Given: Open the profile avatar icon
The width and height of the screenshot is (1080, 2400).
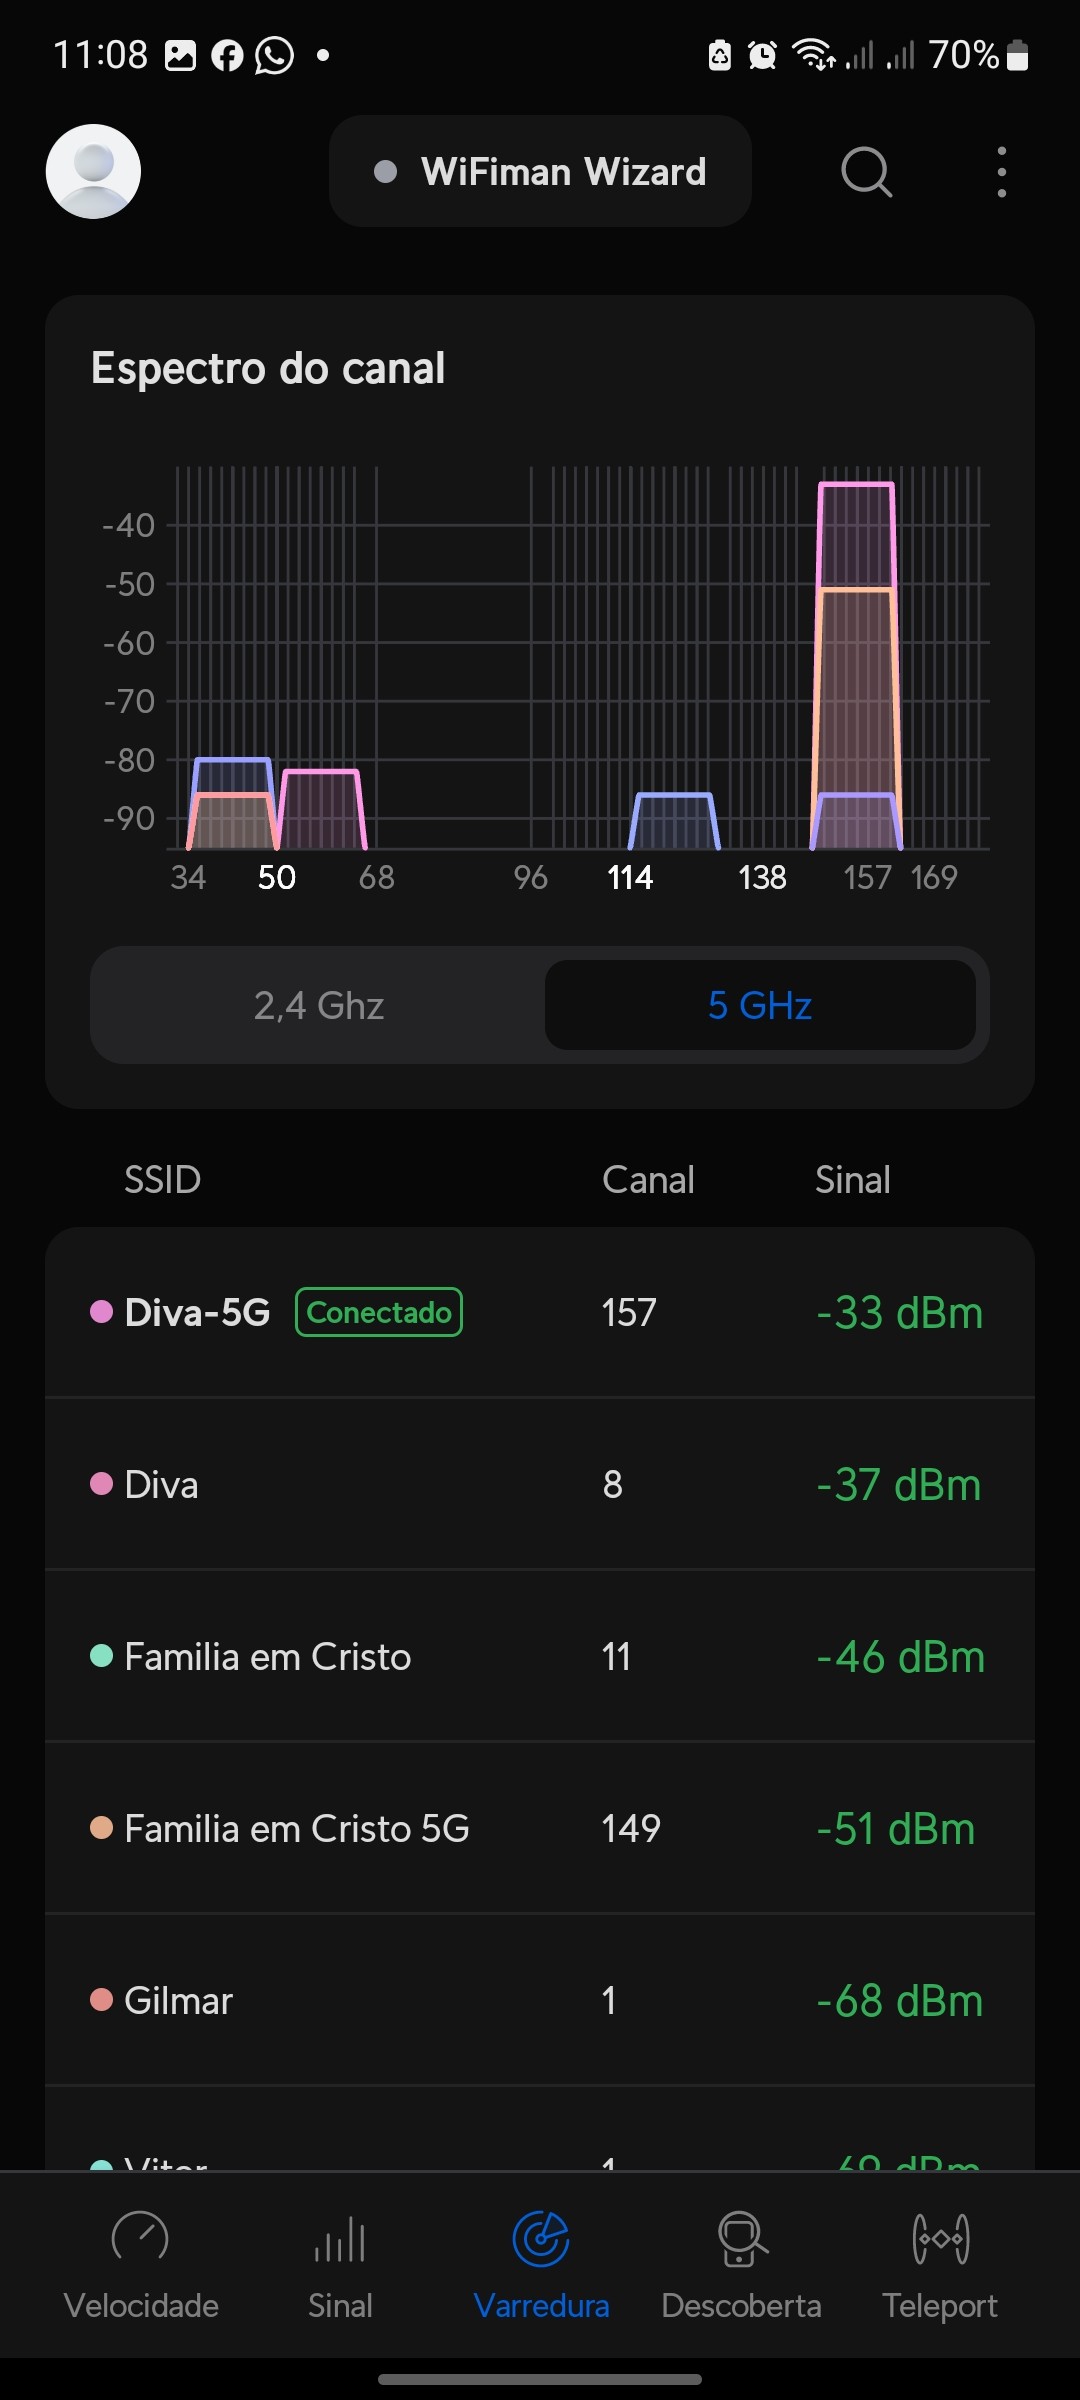Looking at the screenshot, I should pyautogui.click(x=93, y=171).
